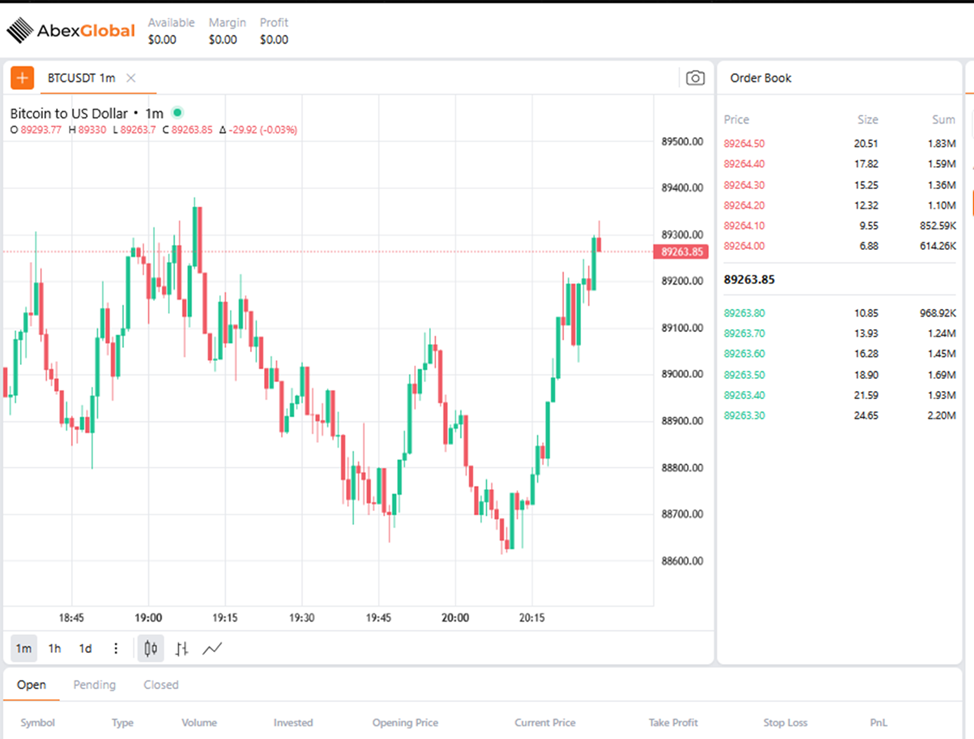Select the candlestick chart style icon
Viewport: 974px width, 739px height.
[x=150, y=648]
